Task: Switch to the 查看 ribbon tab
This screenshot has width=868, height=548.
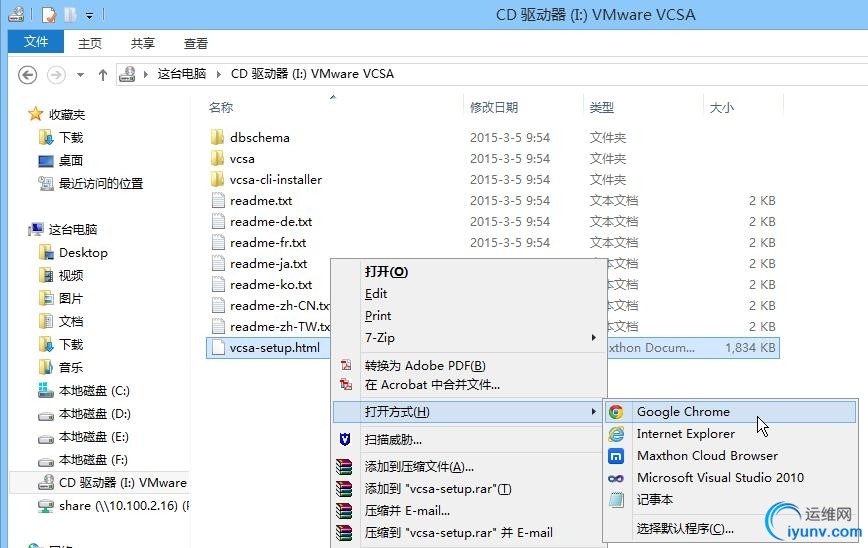Action: 196,43
